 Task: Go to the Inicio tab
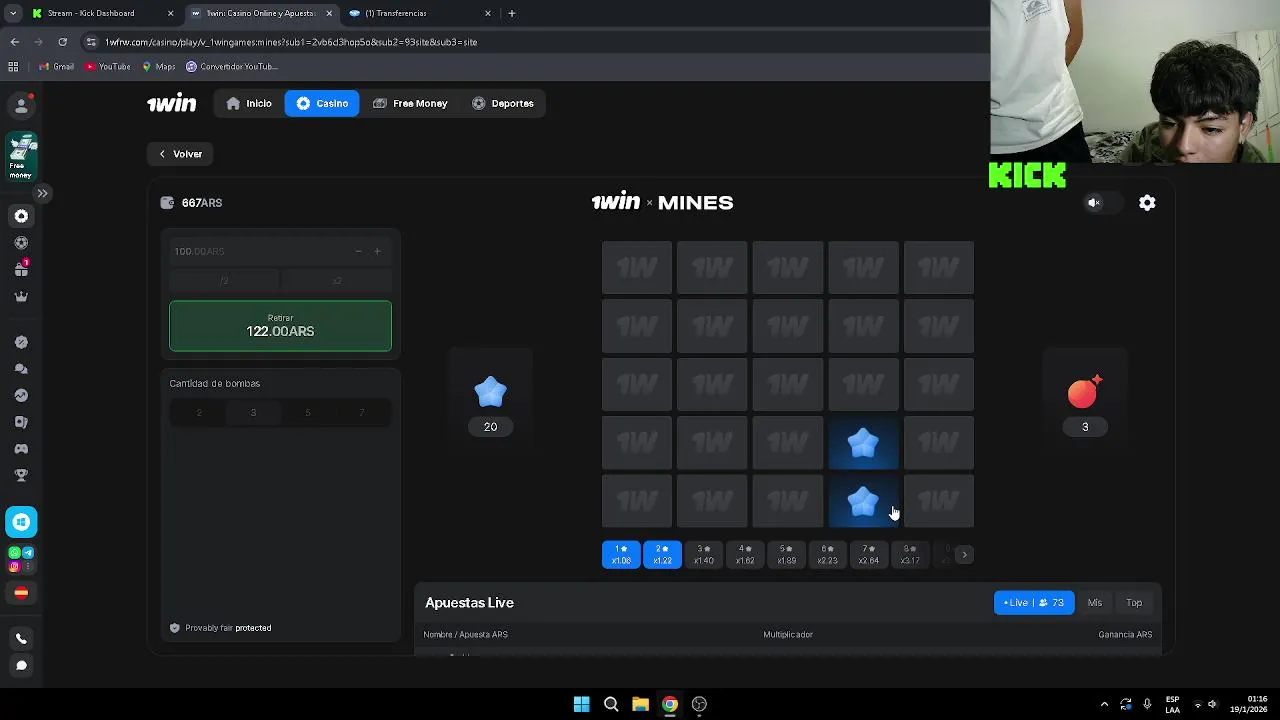click(249, 103)
